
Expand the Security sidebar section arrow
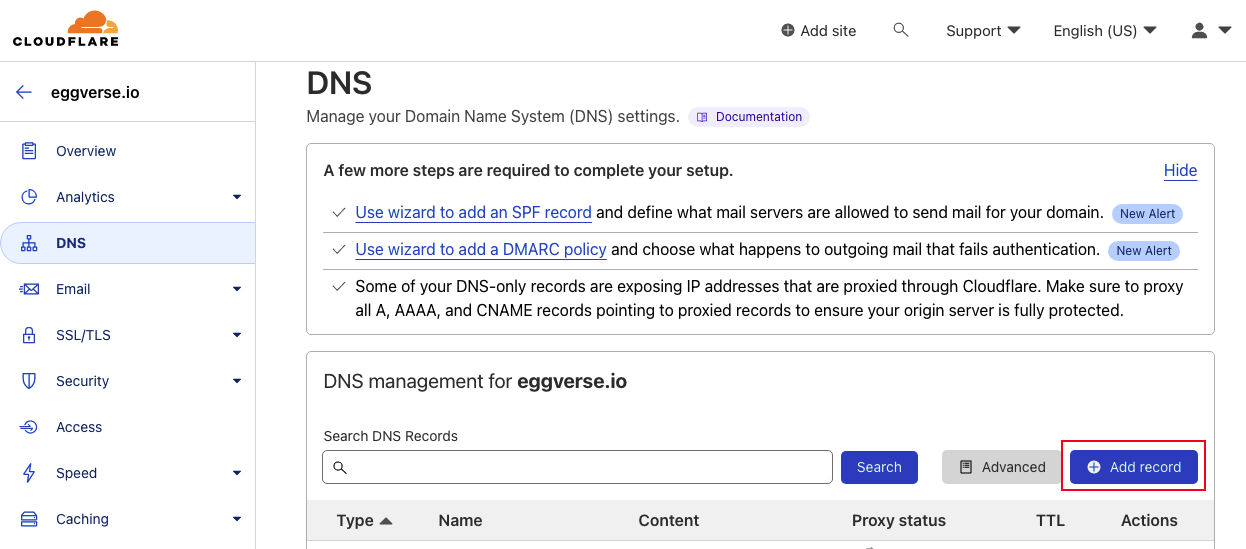(x=237, y=381)
